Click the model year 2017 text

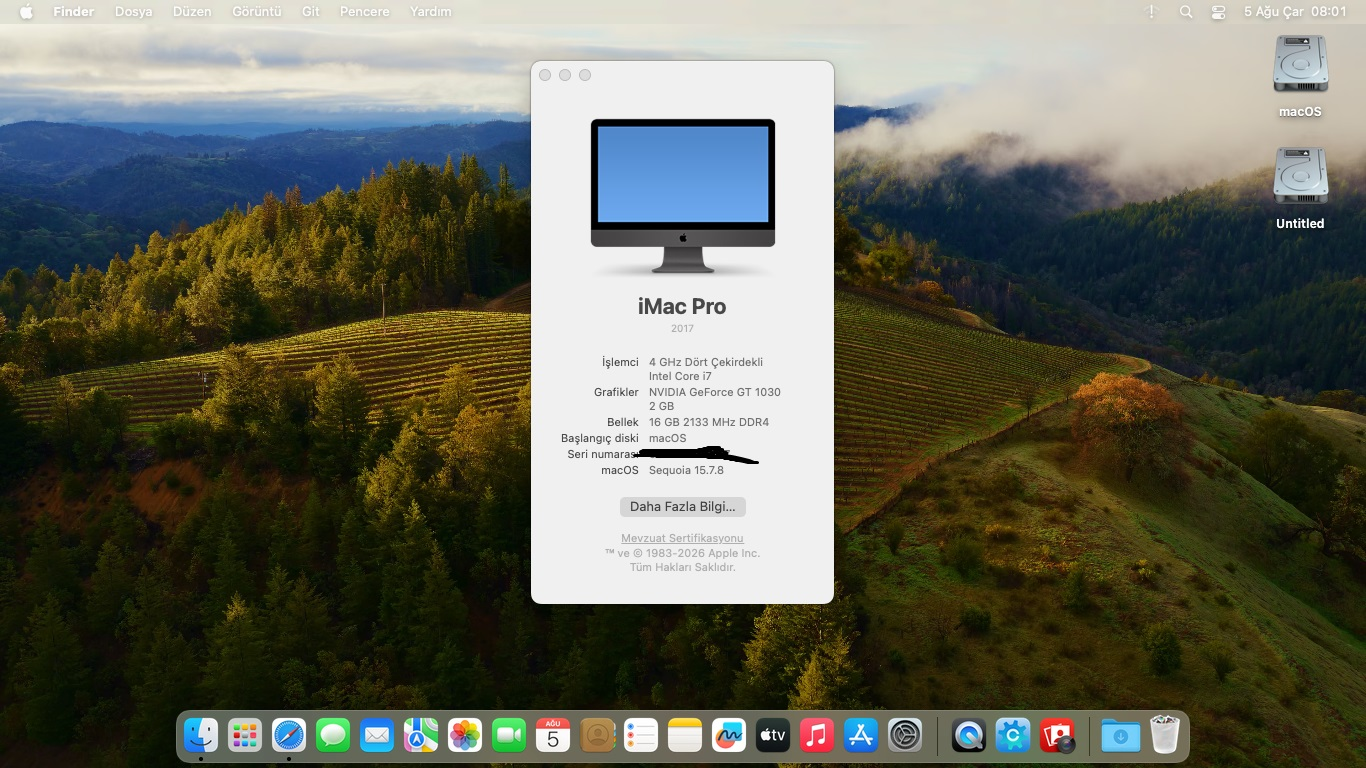pyautogui.click(x=682, y=328)
